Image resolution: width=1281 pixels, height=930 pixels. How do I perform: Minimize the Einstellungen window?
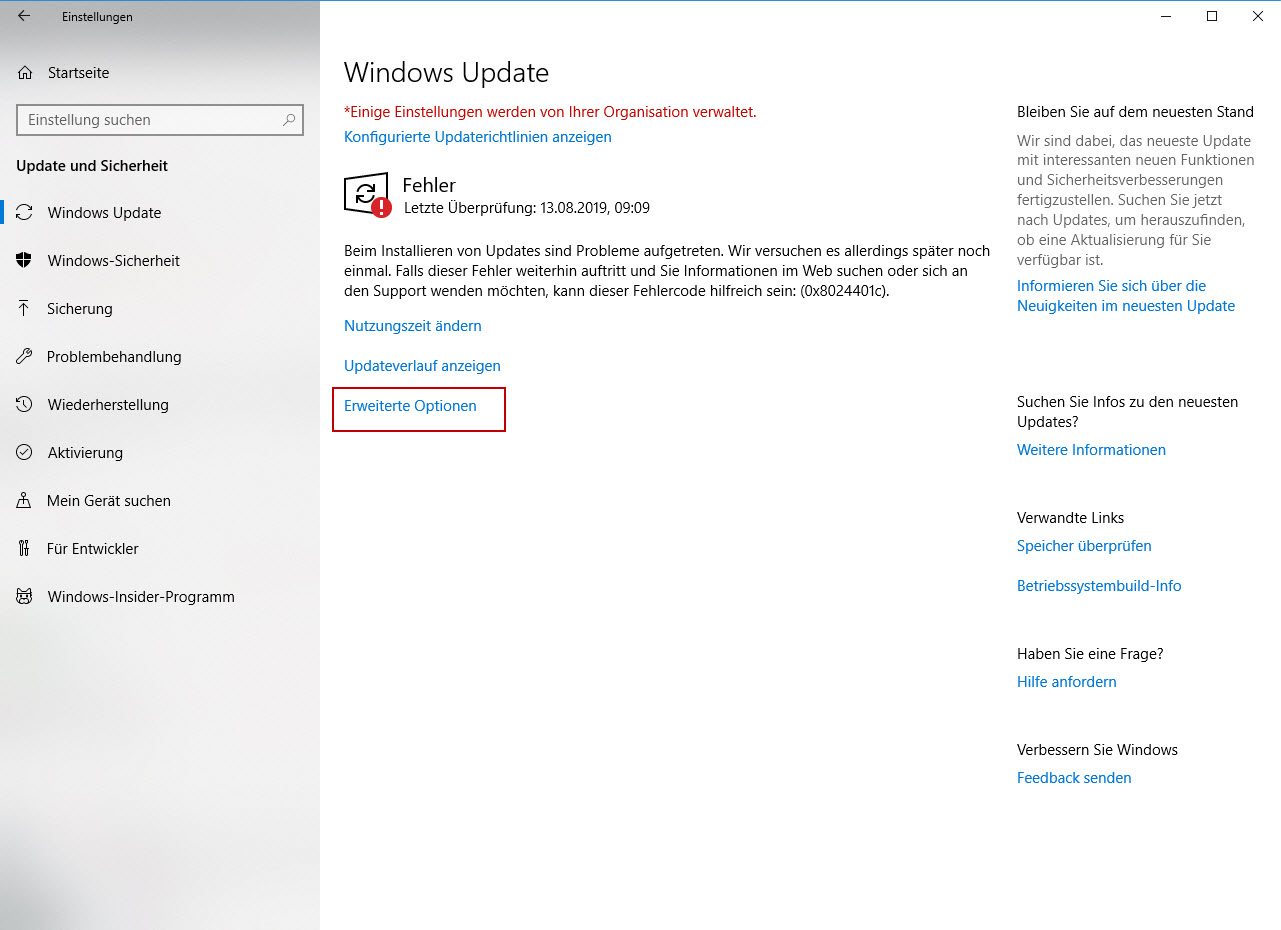click(x=1166, y=16)
